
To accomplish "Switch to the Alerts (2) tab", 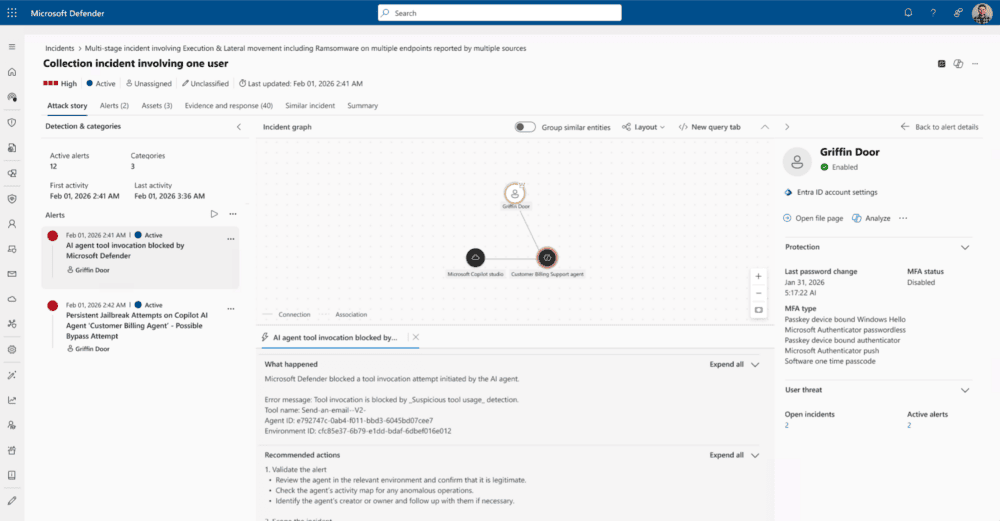I will click(114, 106).
